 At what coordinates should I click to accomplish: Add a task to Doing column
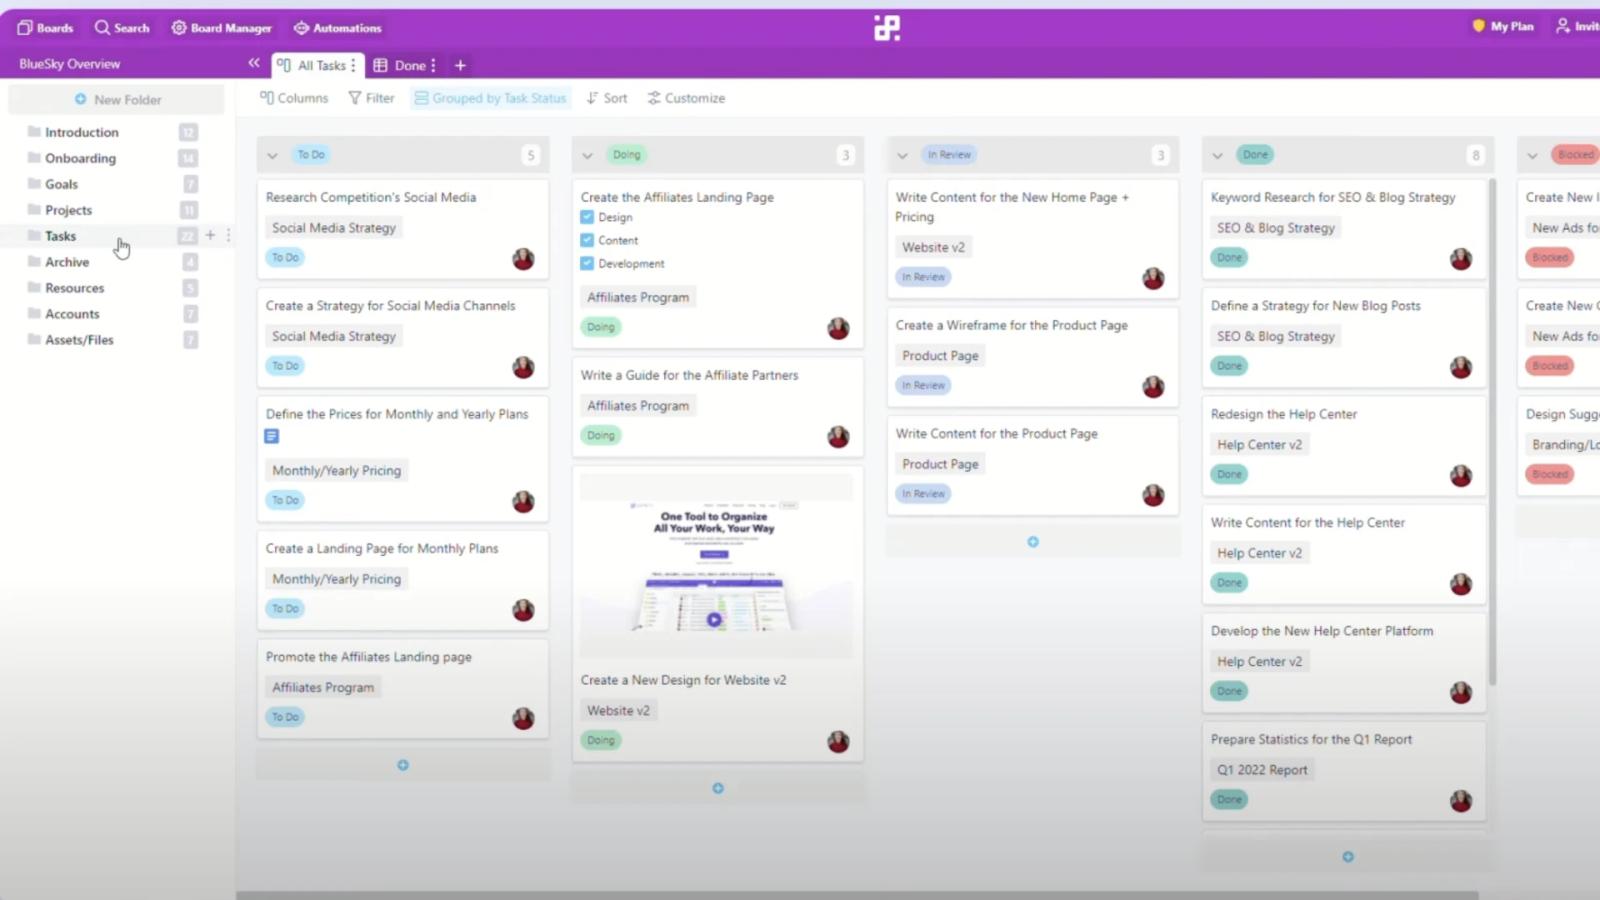(718, 788)
